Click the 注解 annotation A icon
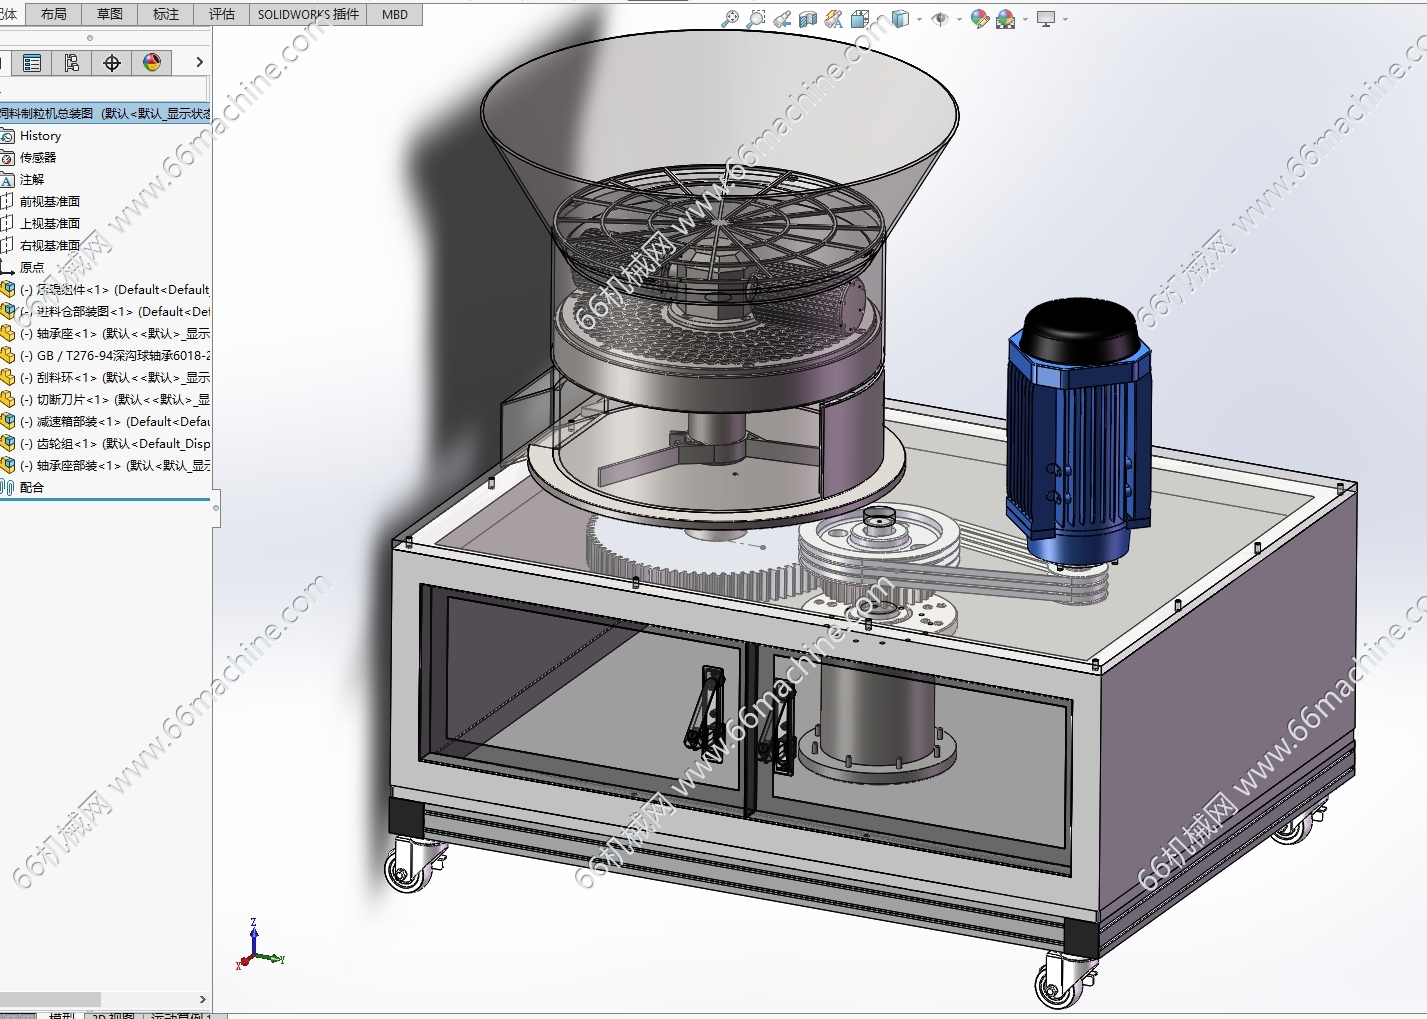The height and width of the screenshot is (1019, 1427). 7,180
